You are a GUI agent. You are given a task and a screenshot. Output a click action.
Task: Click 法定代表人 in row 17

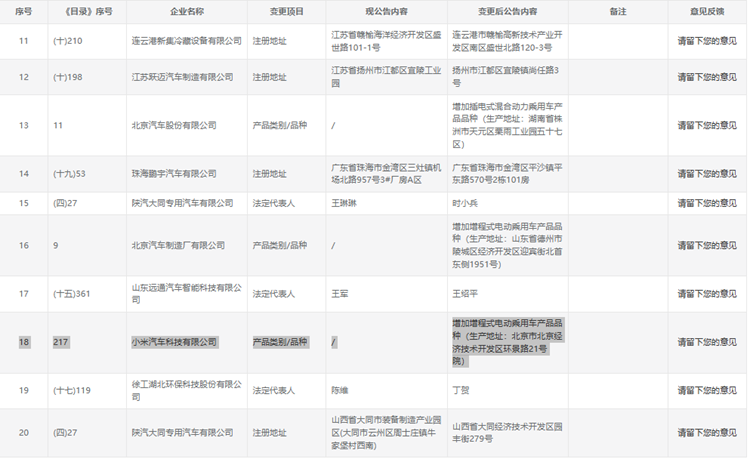(x=274, y=294)
